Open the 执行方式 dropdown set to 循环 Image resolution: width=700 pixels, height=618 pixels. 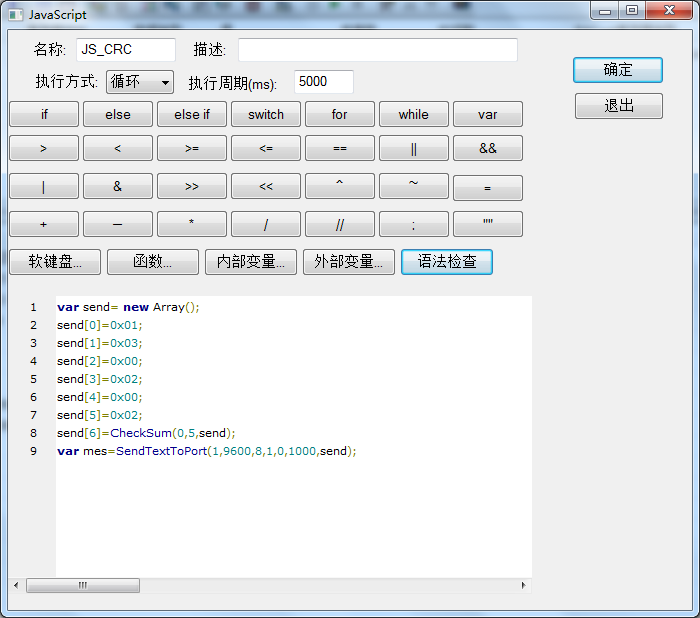(140, 82)
